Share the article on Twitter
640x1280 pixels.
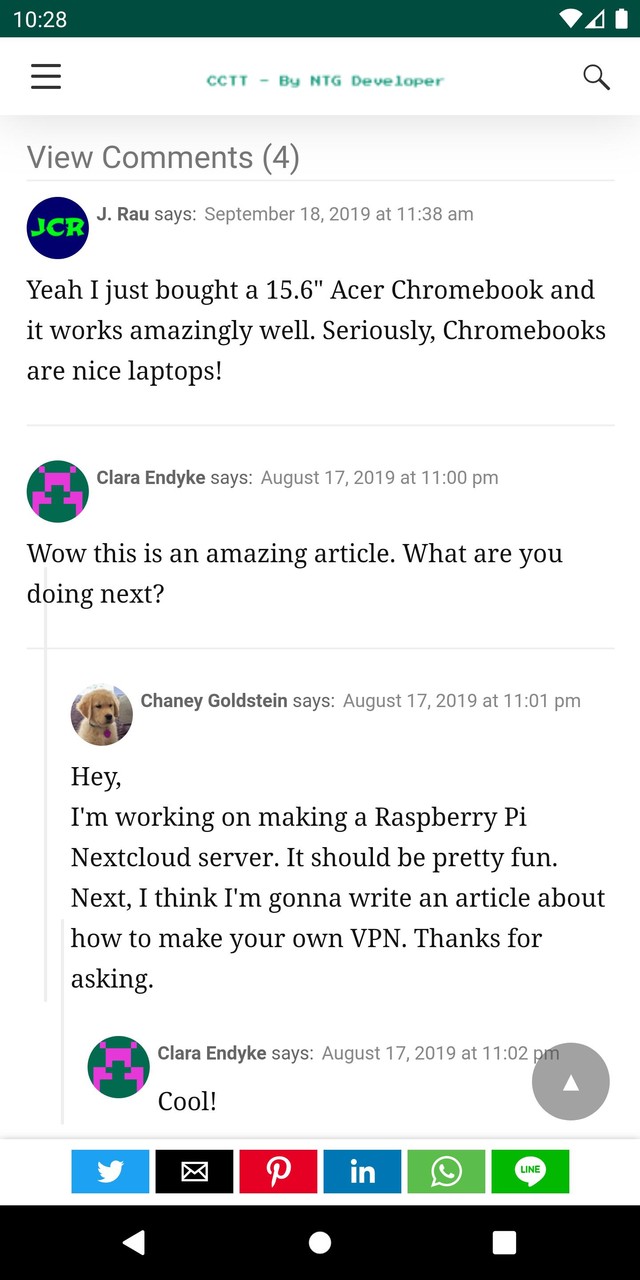[110, 1171]
